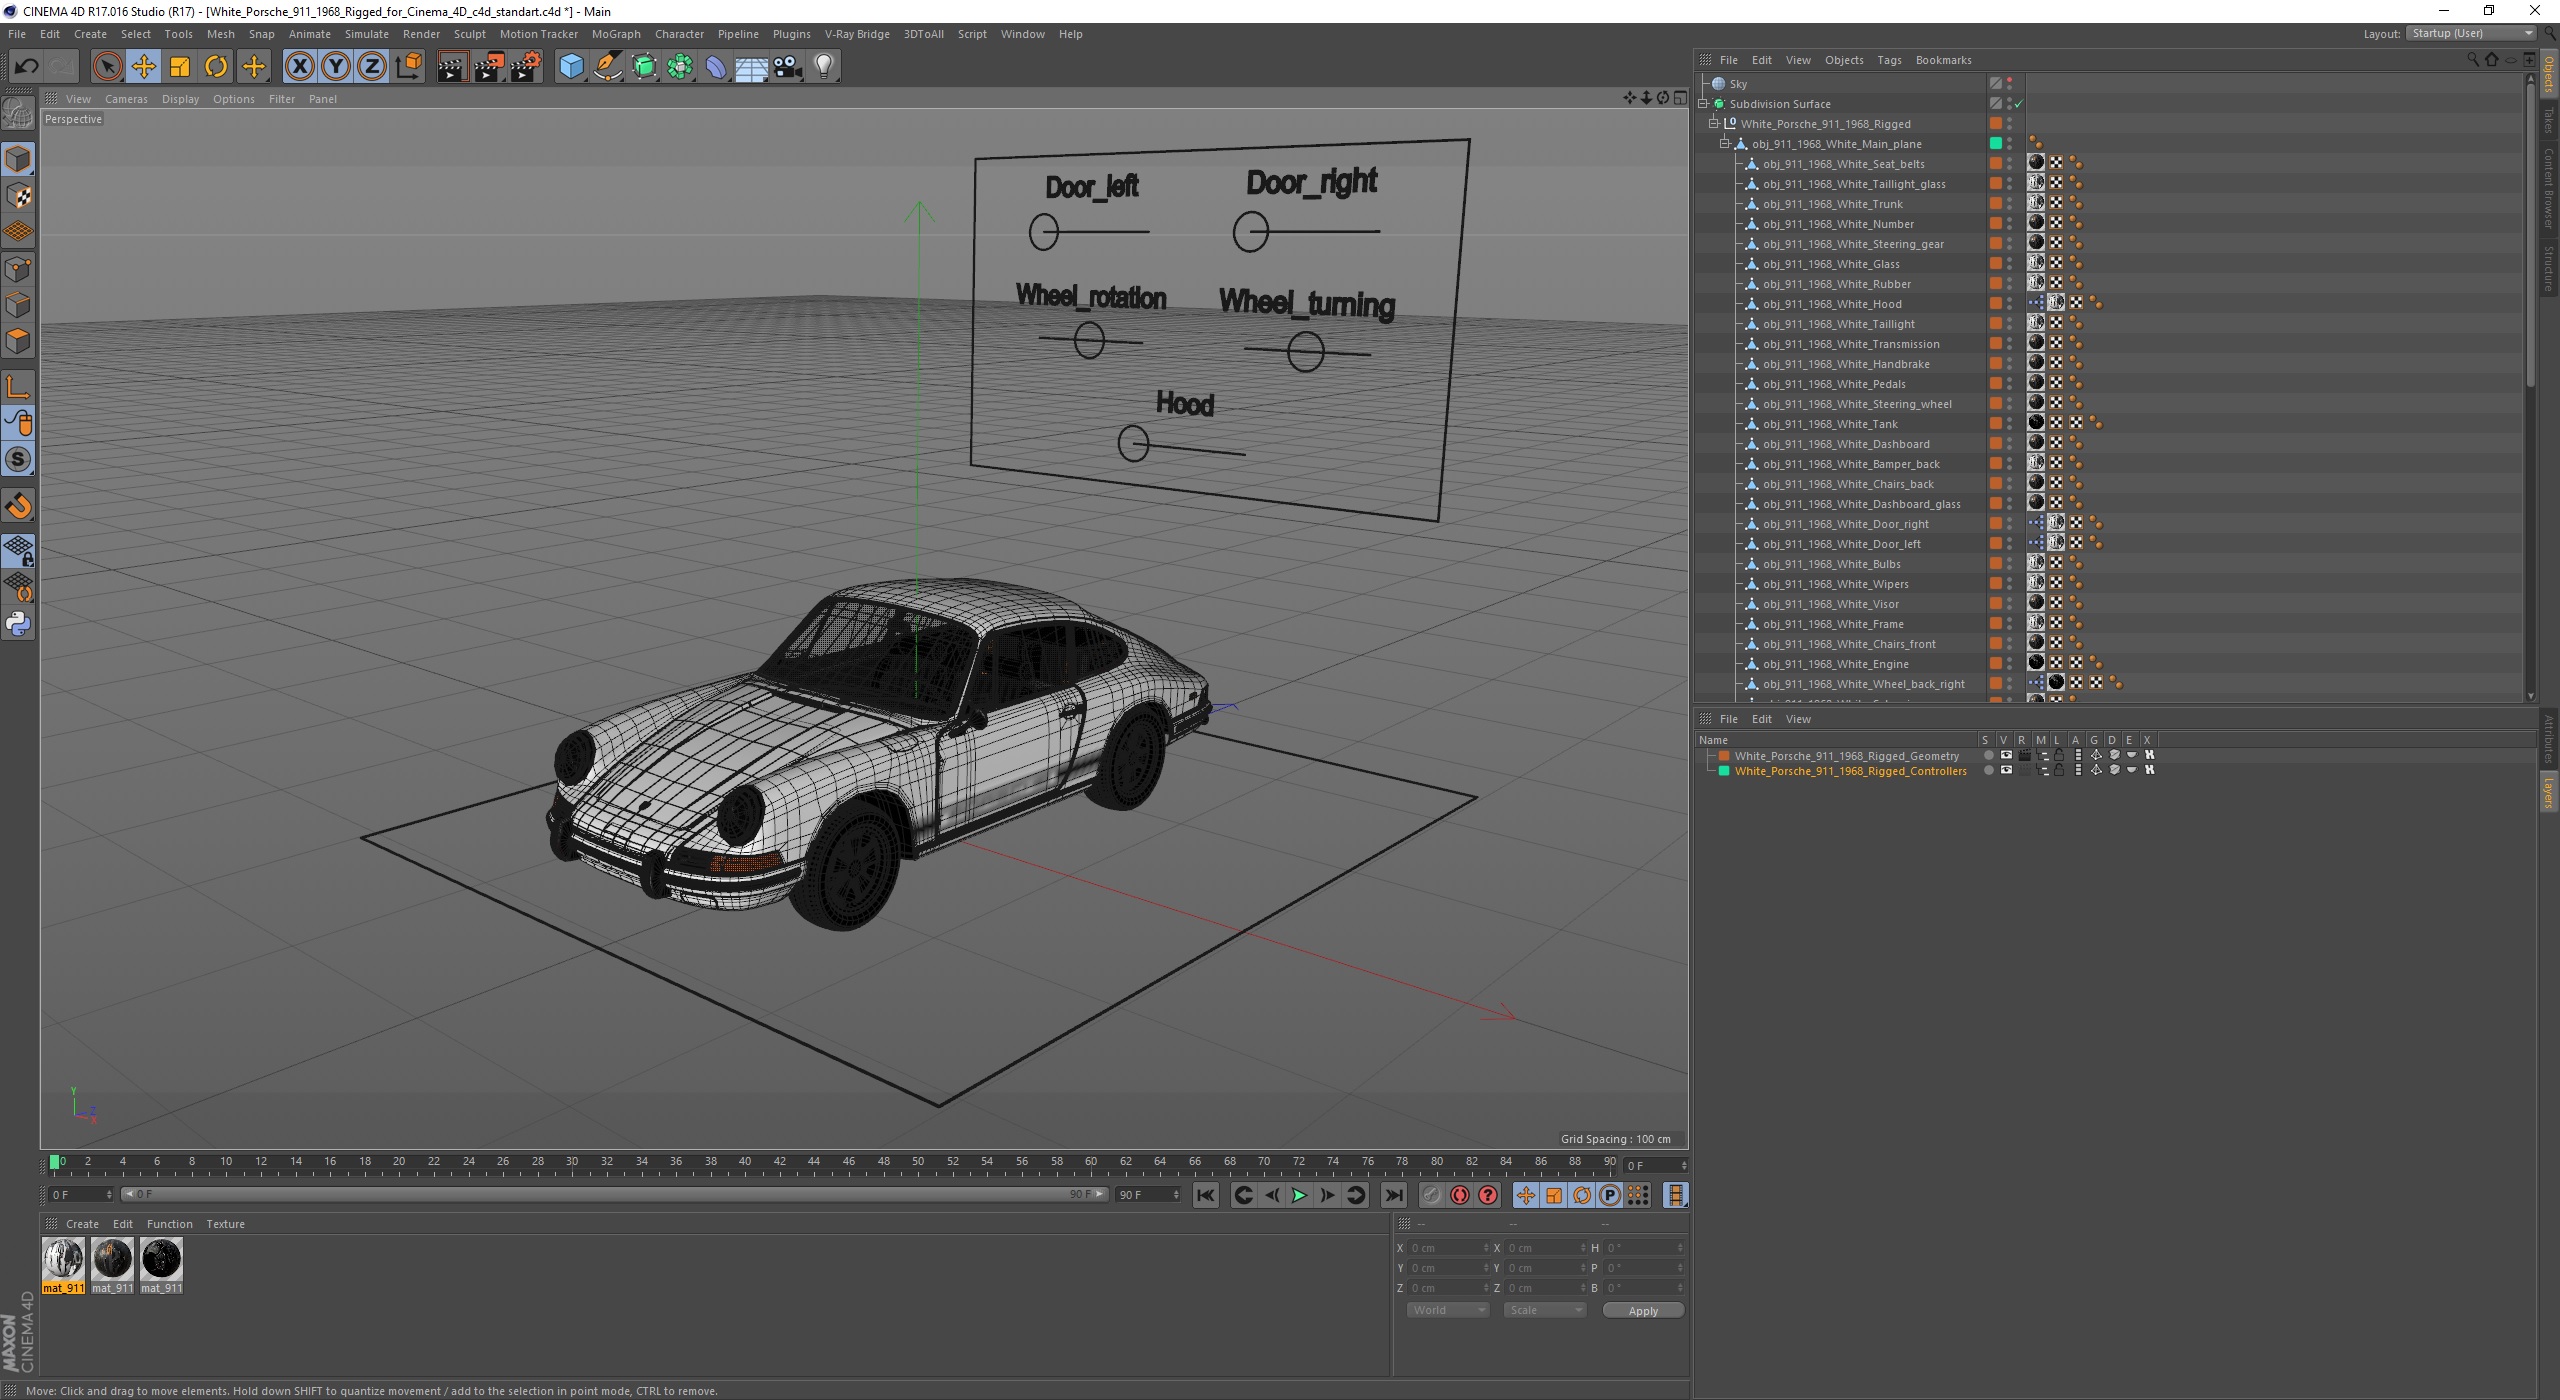The width and height of the screenshot is (2560, 1400).
Task: Select the Scale tool
Action: [180, 67]
